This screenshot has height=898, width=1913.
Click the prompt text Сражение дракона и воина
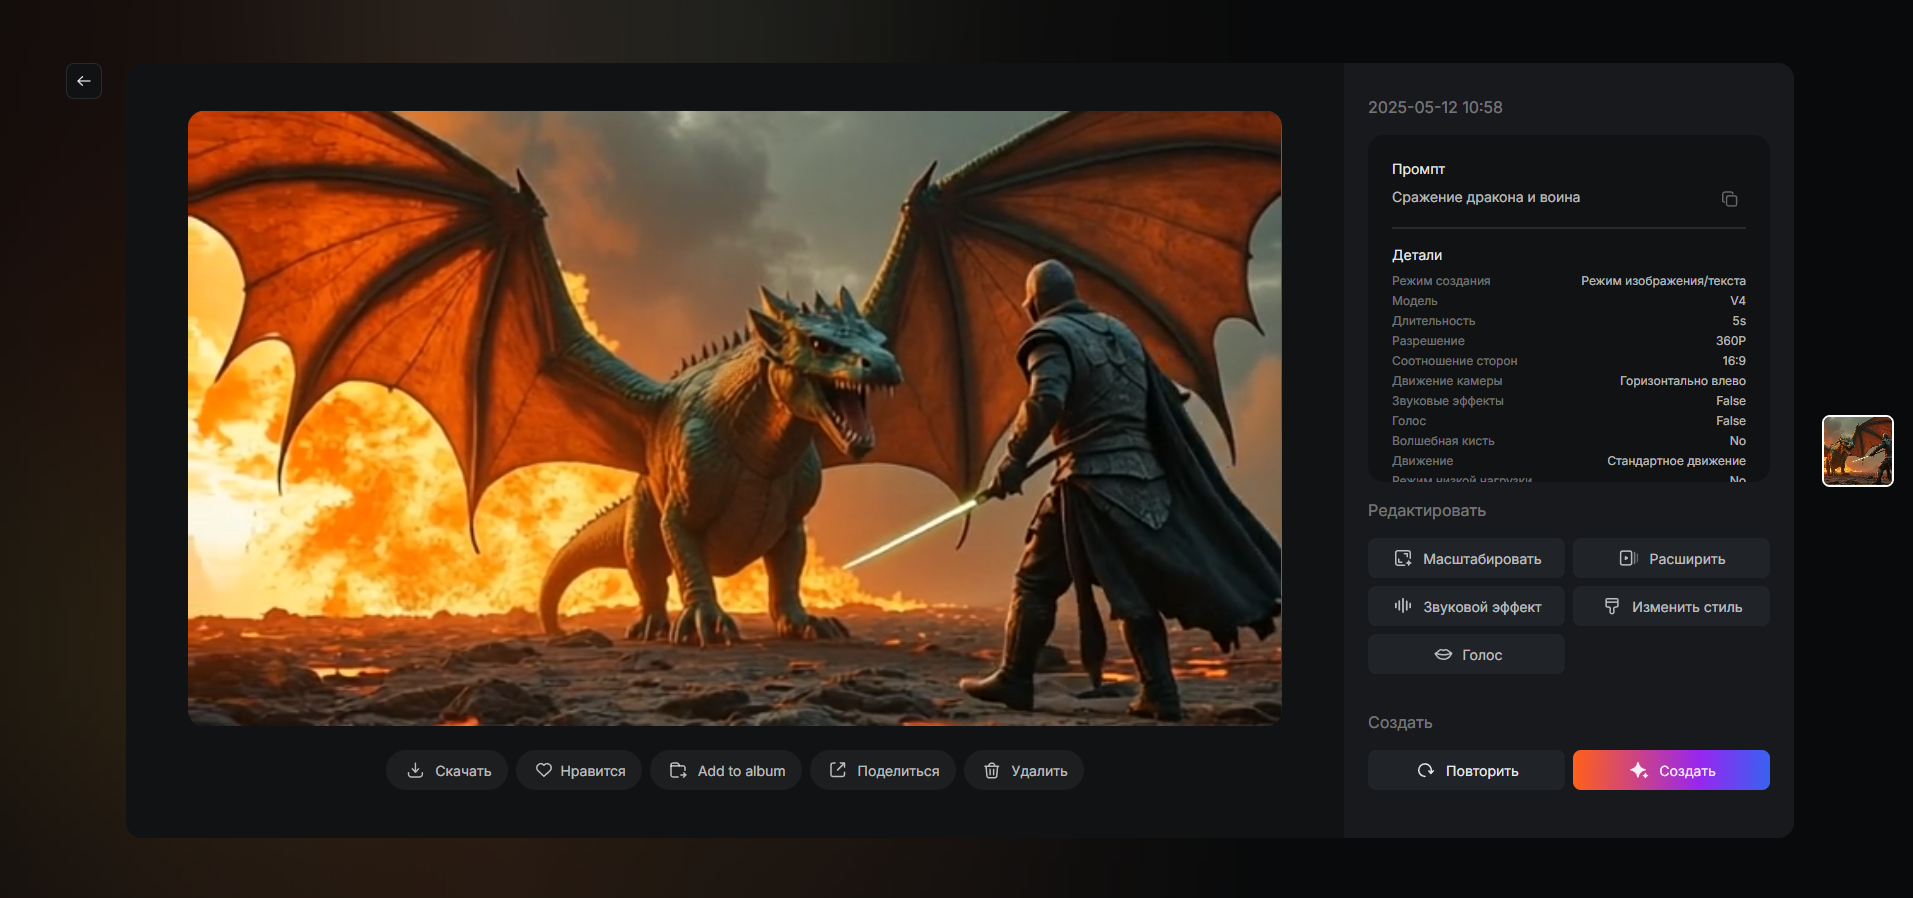1486,197
